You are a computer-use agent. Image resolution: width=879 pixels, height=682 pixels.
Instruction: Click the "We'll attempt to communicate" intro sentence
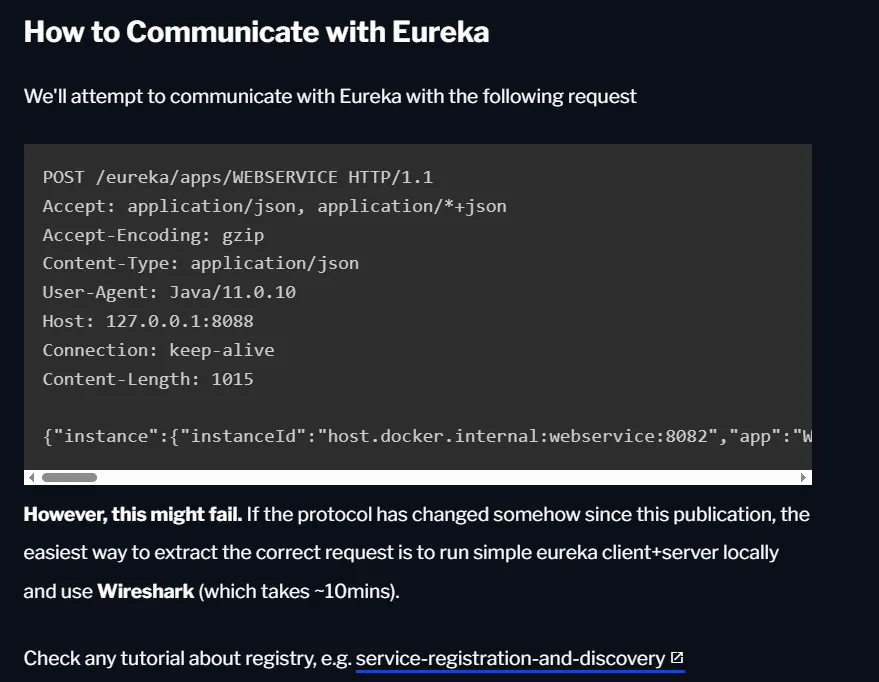coord(330,97)
